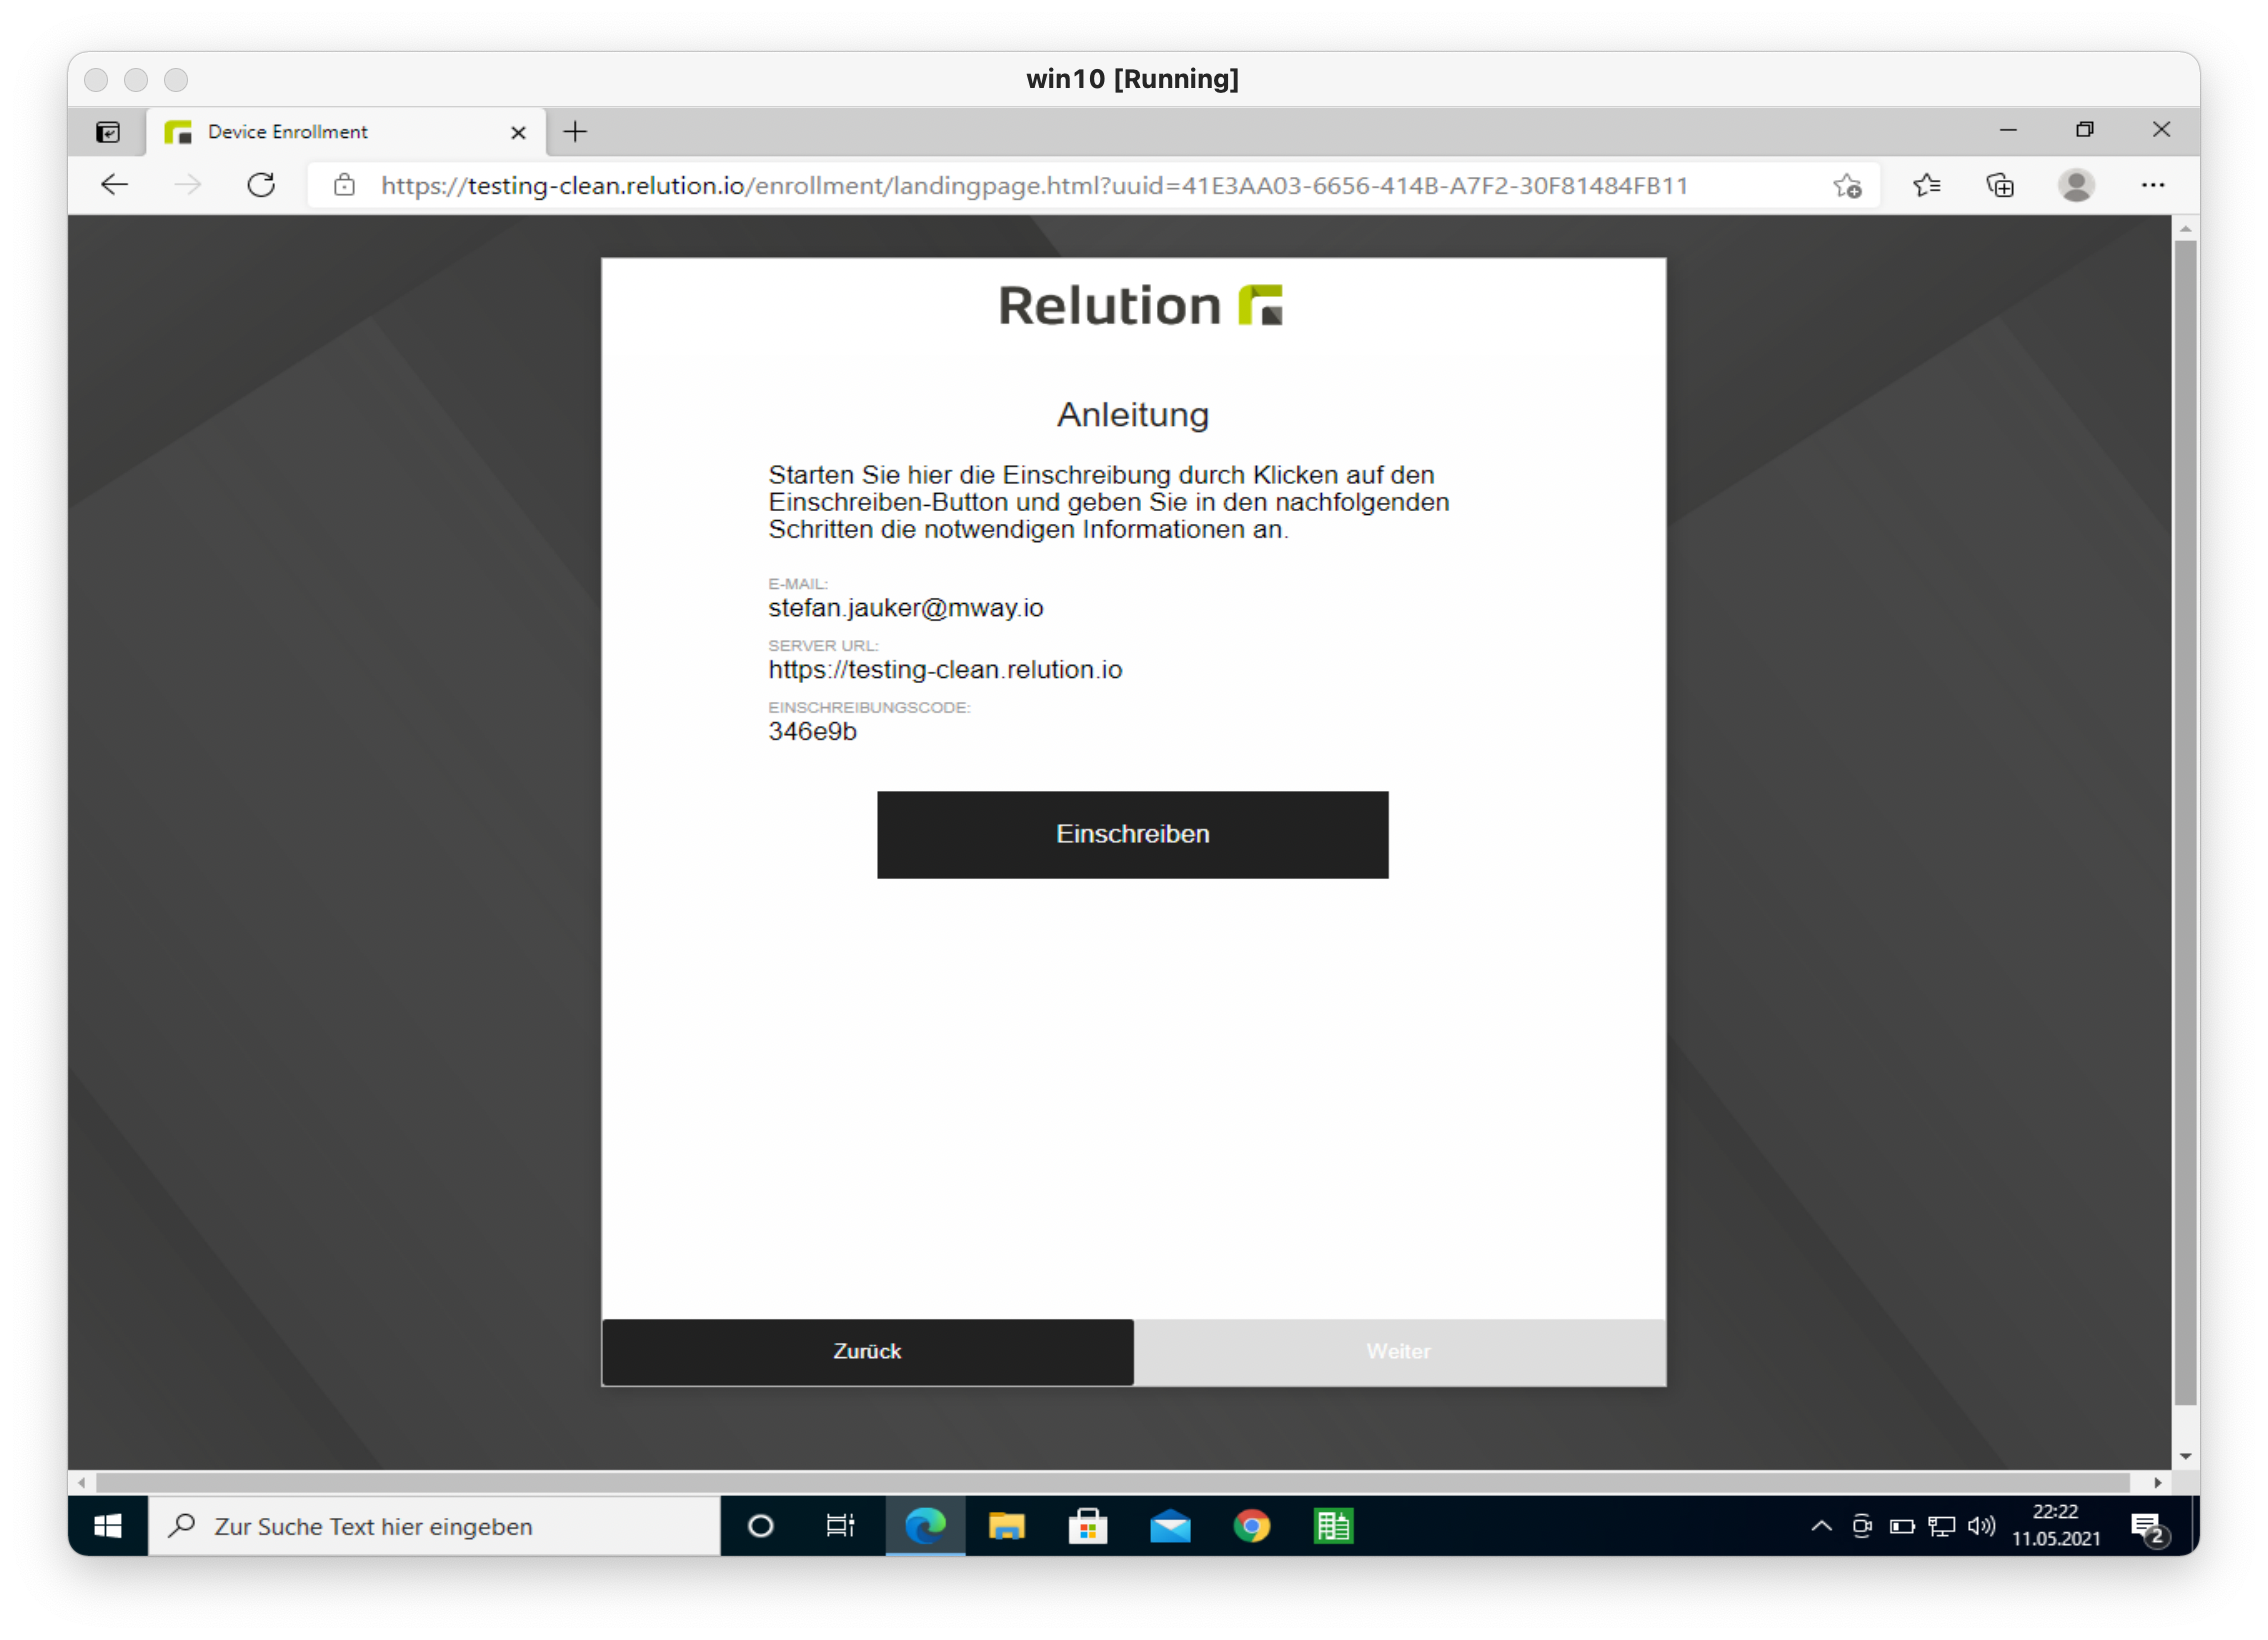Click the VM window minimize dot

coord(136,79)
